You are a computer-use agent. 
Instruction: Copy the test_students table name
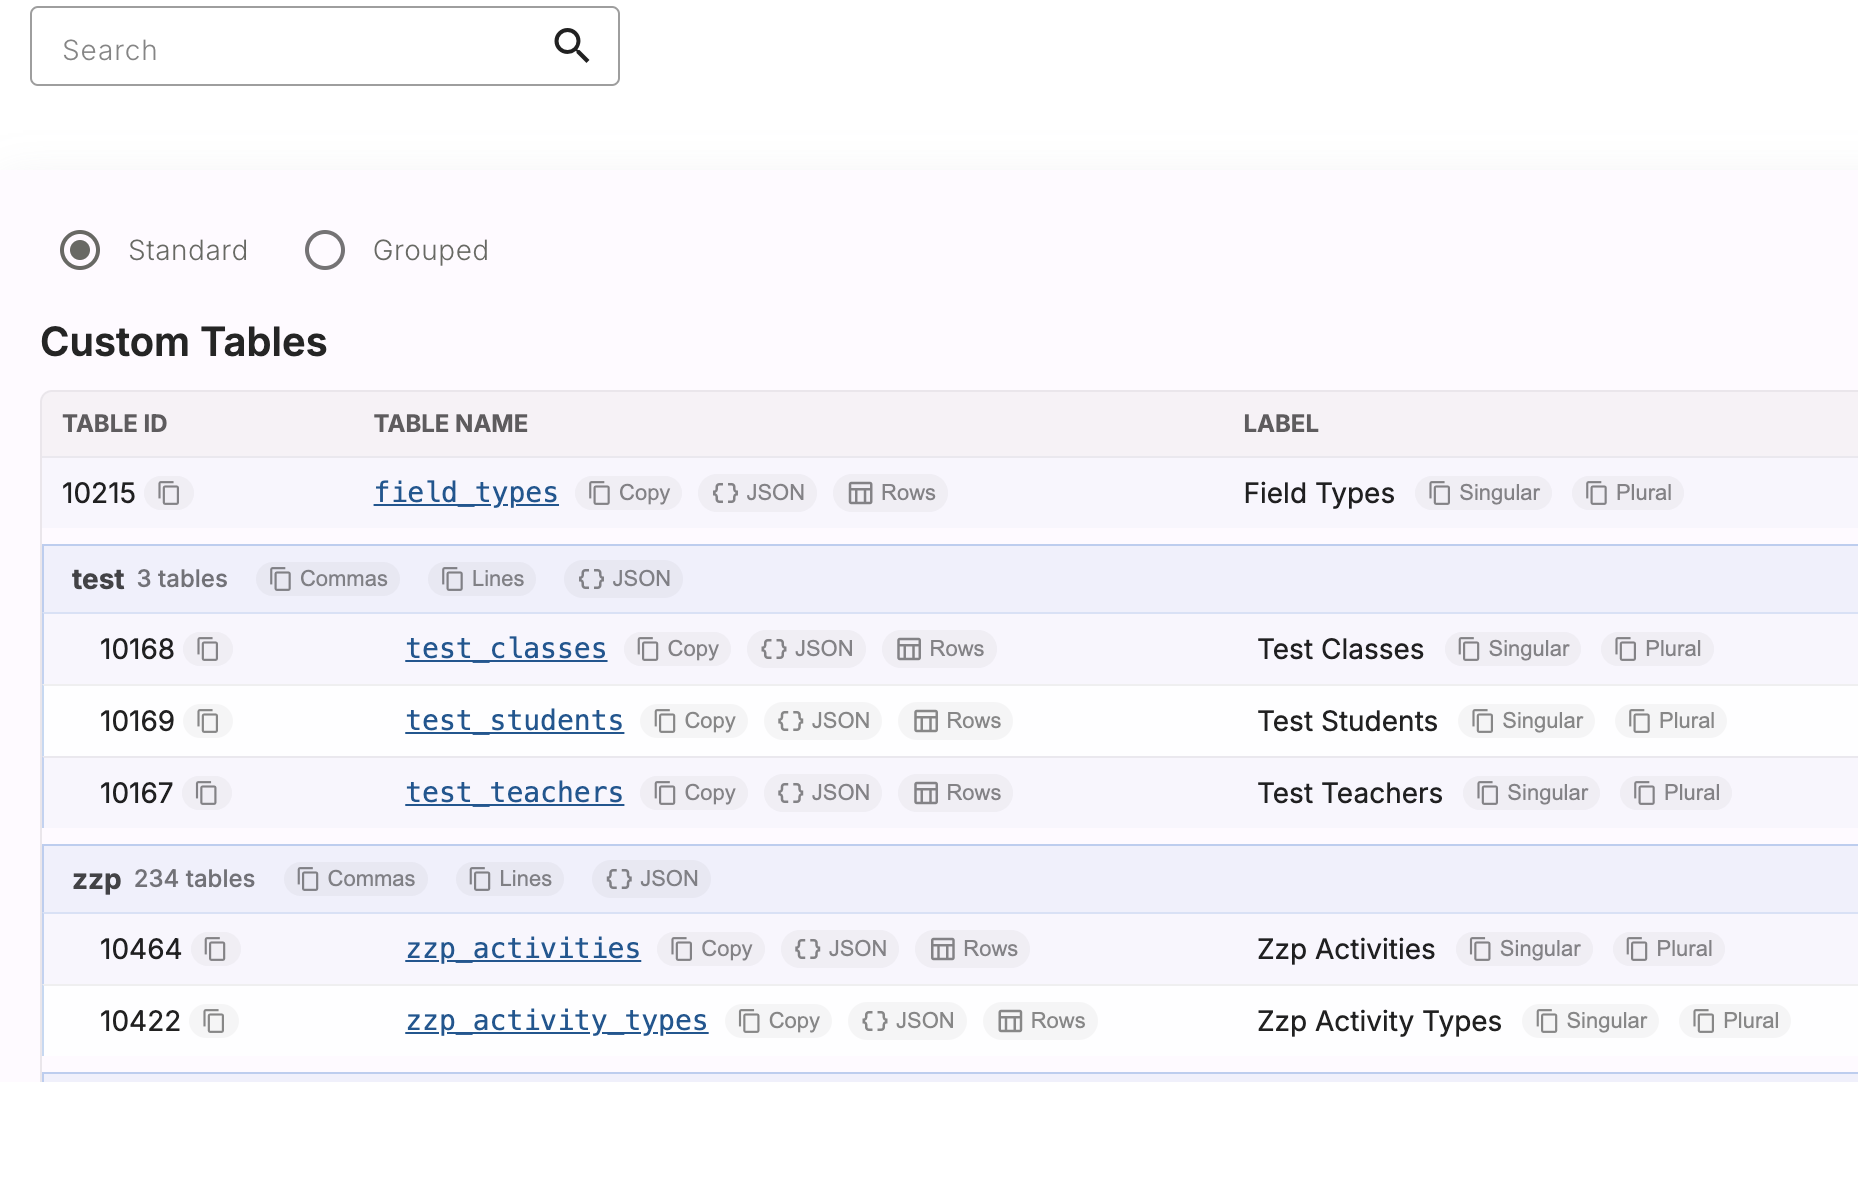(x=694, y=721)
